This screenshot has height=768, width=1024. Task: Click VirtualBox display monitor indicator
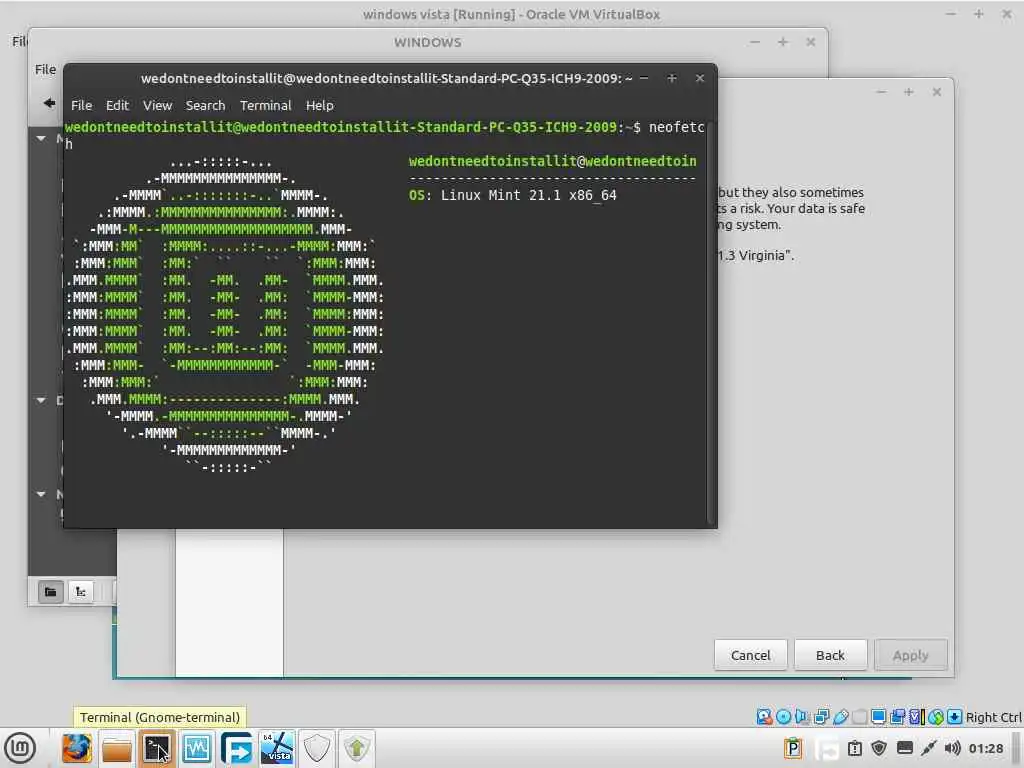coord(878,717)
